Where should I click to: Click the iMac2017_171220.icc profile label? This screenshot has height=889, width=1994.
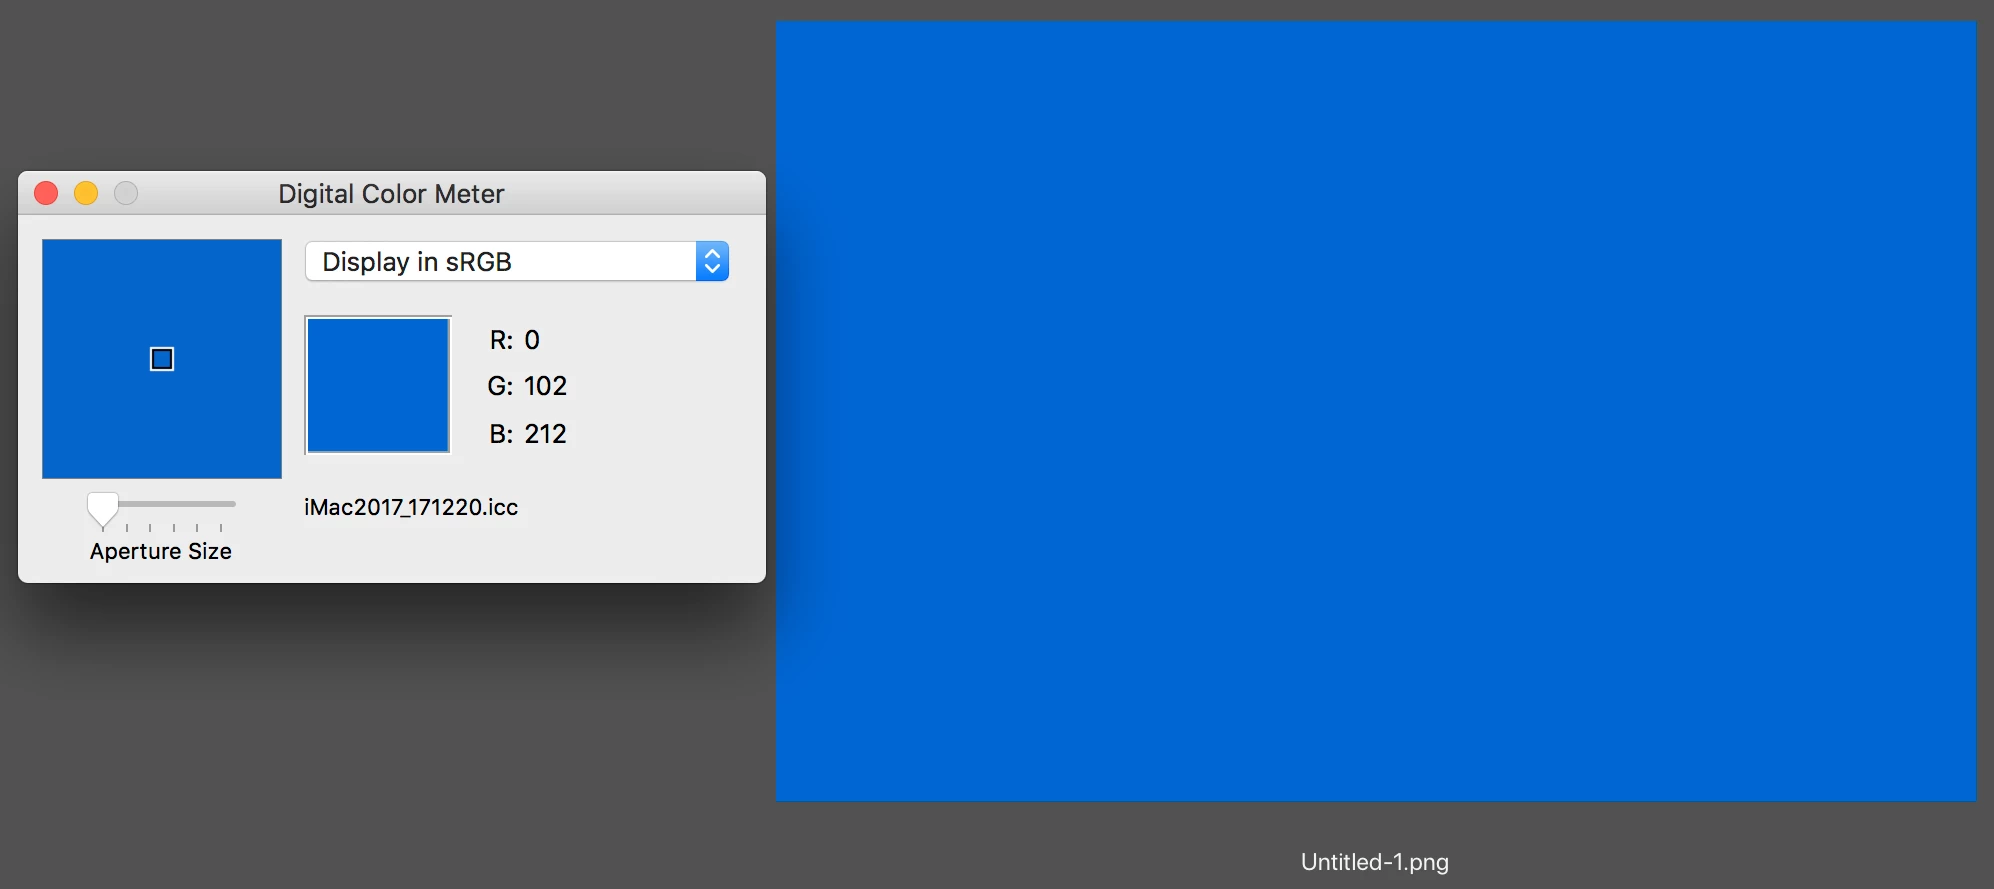[x=411, y=507]
